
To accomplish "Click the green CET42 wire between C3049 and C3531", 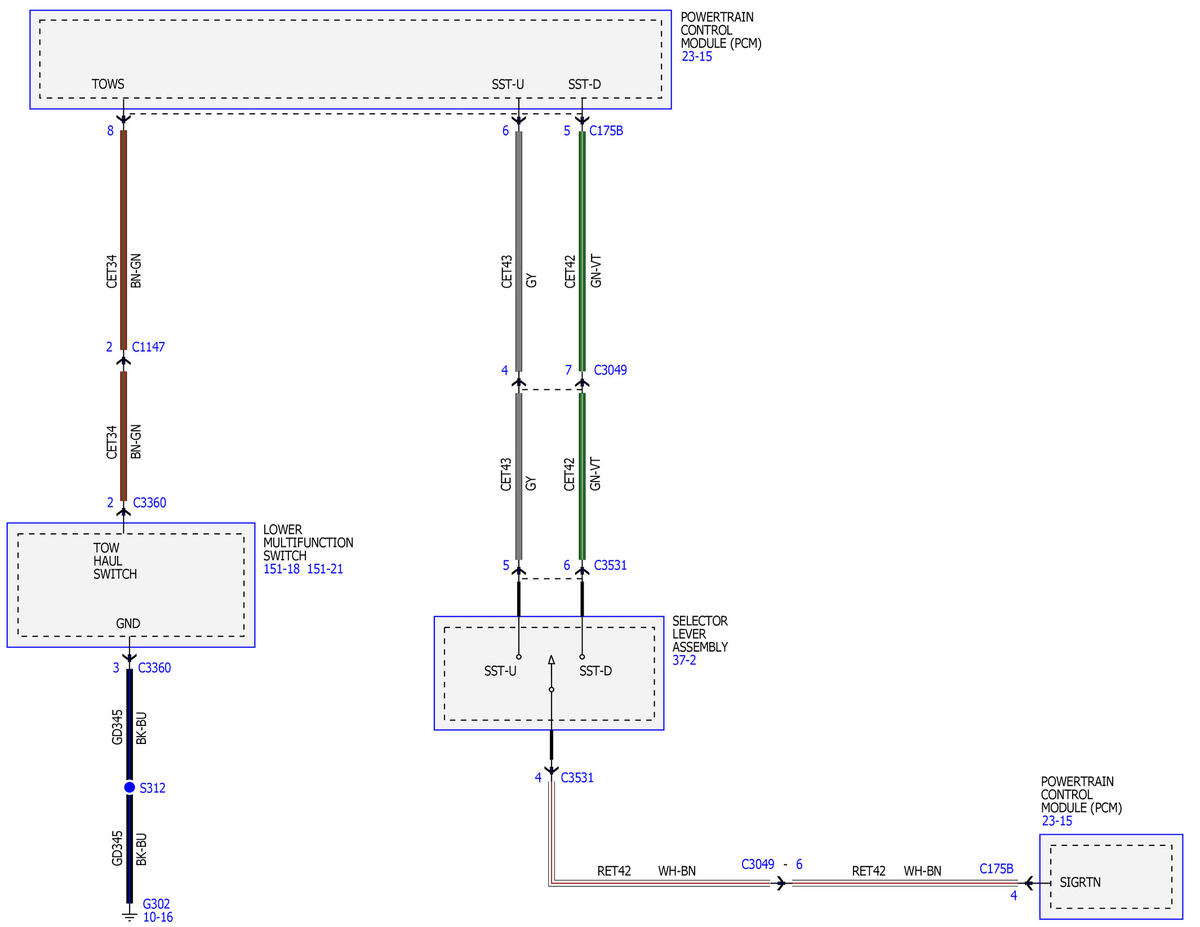I will [x=582, y=476].
